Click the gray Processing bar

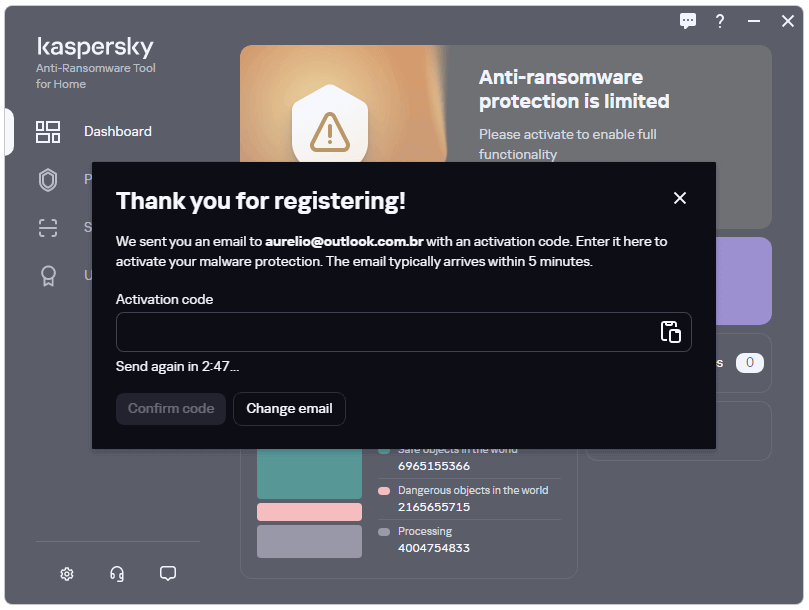pyautogui.click(x=309, y=541)
